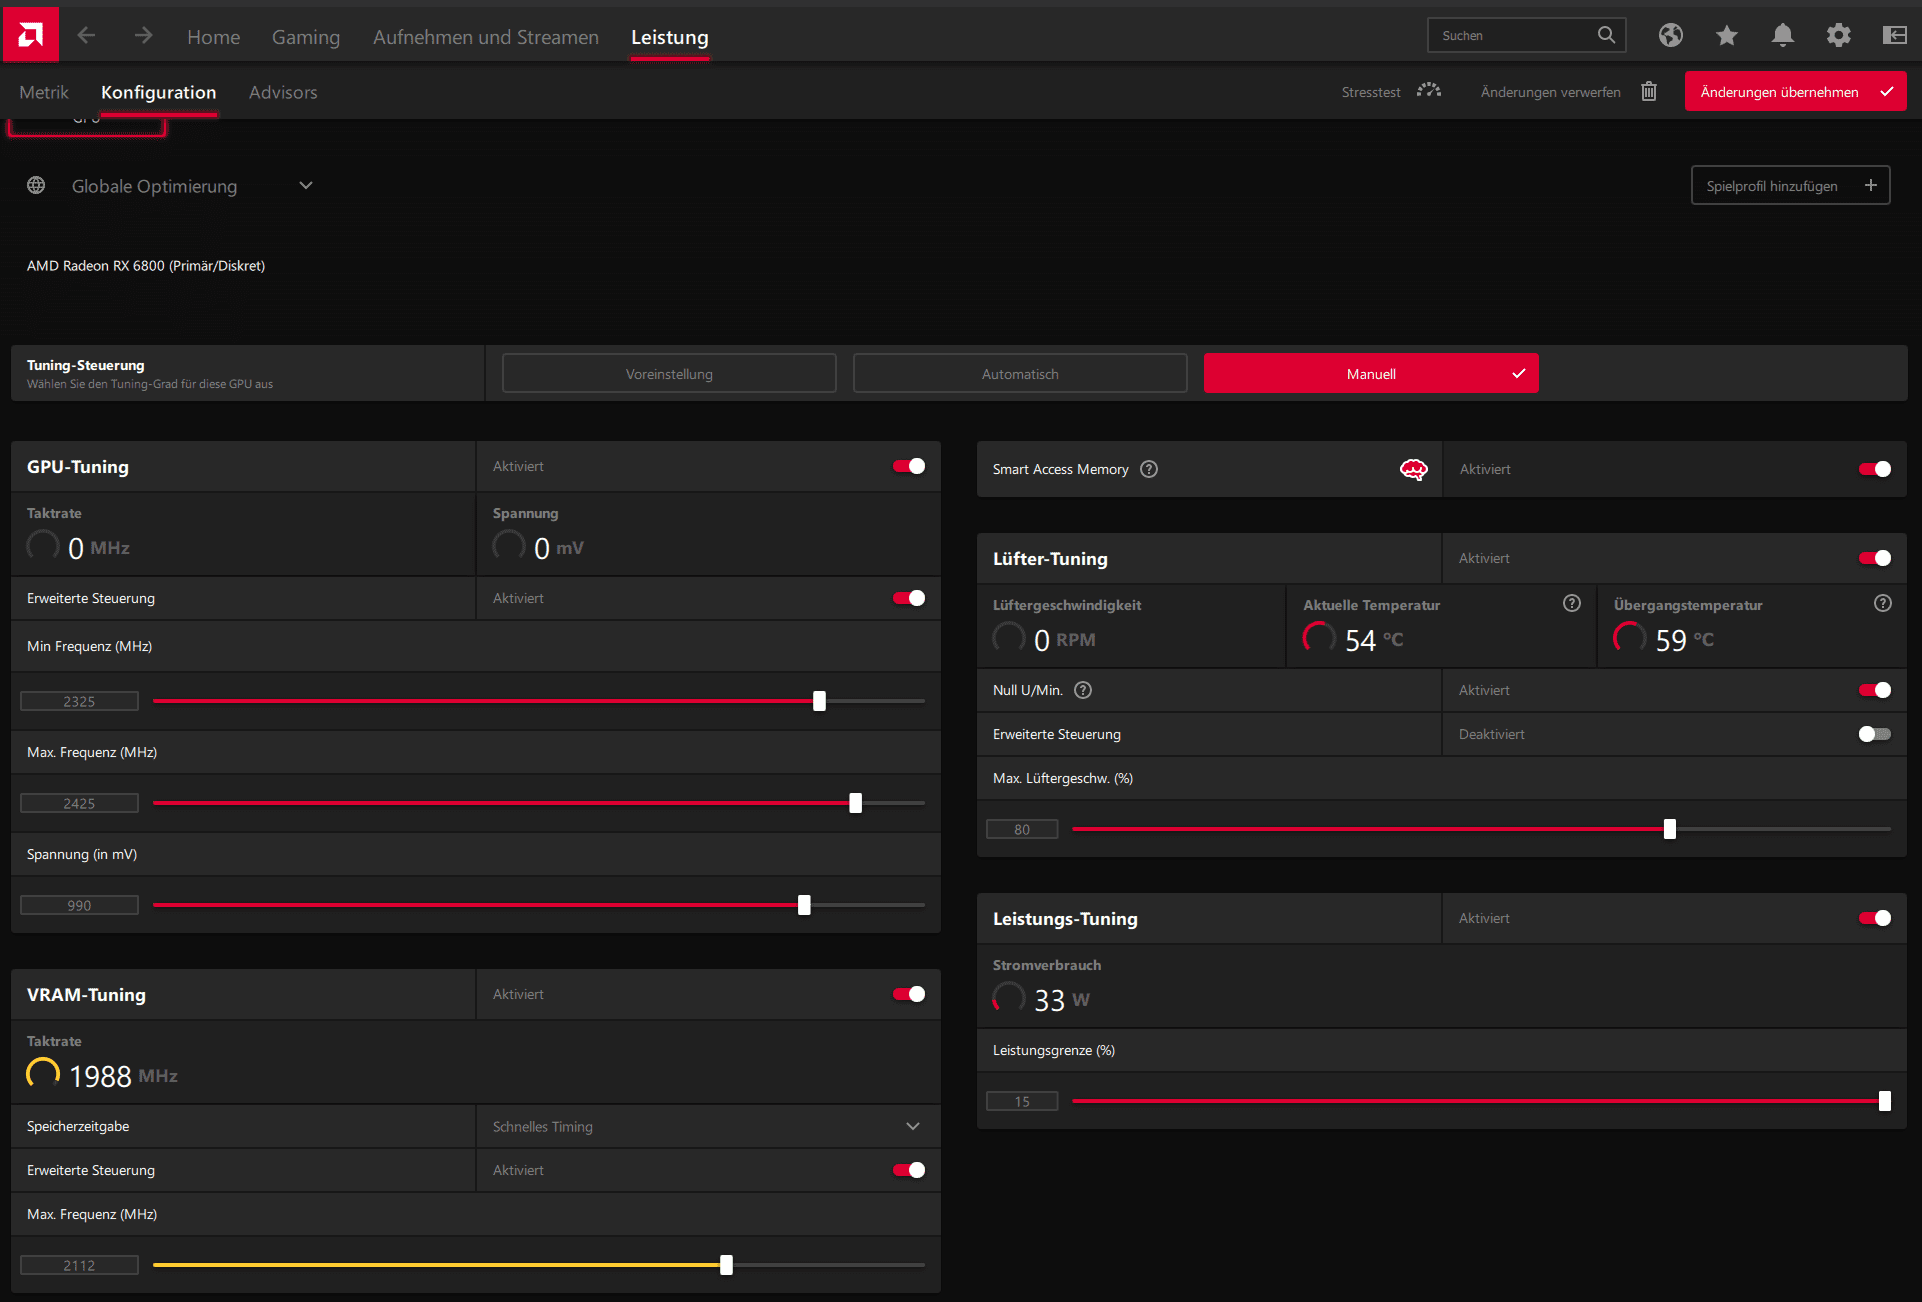This screenshot has width=1922, height=1302.
Task: Click the plus icon on Spielprofil hinzufügen
Action: click(1870, 185)
